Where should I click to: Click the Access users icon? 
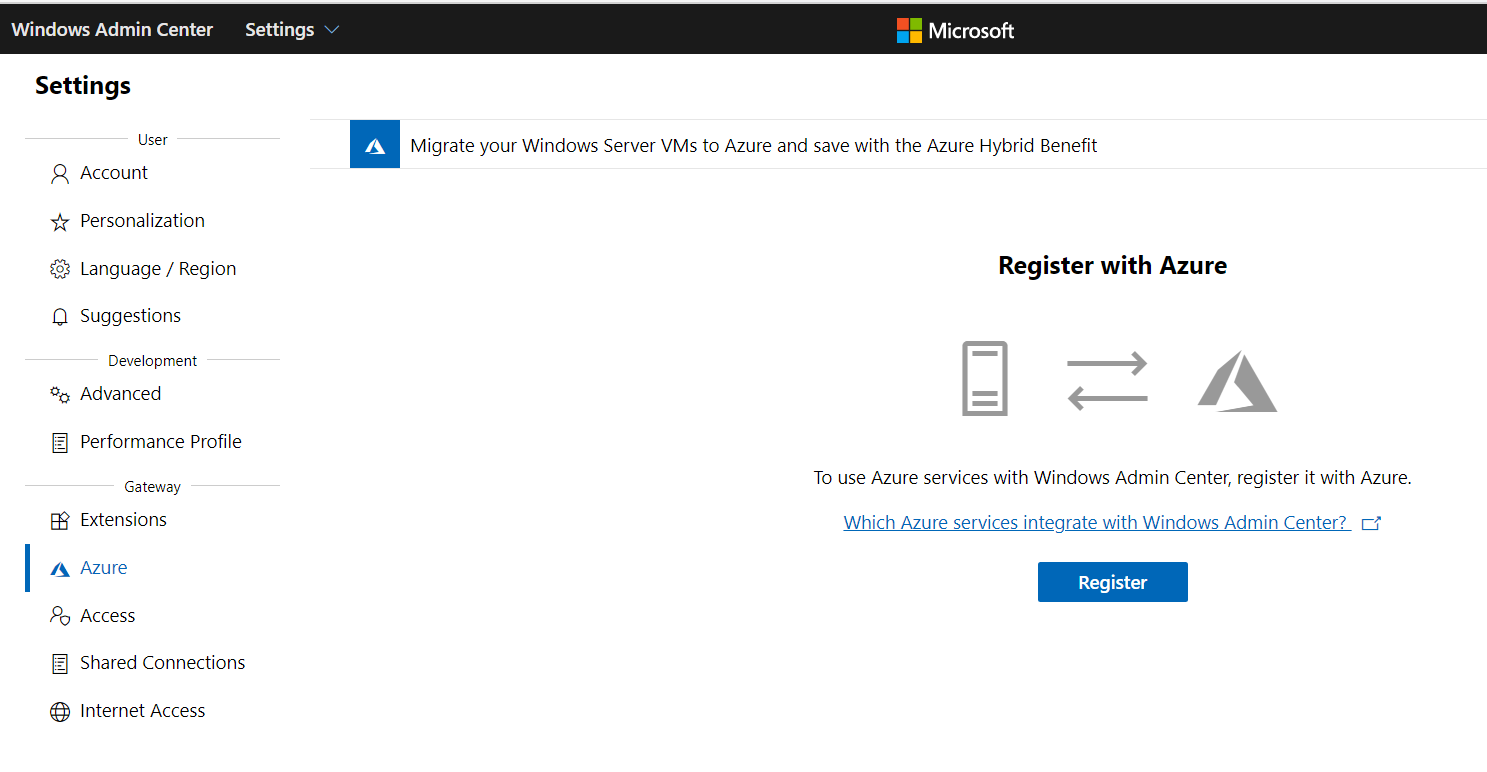click(x=59, y=616)
